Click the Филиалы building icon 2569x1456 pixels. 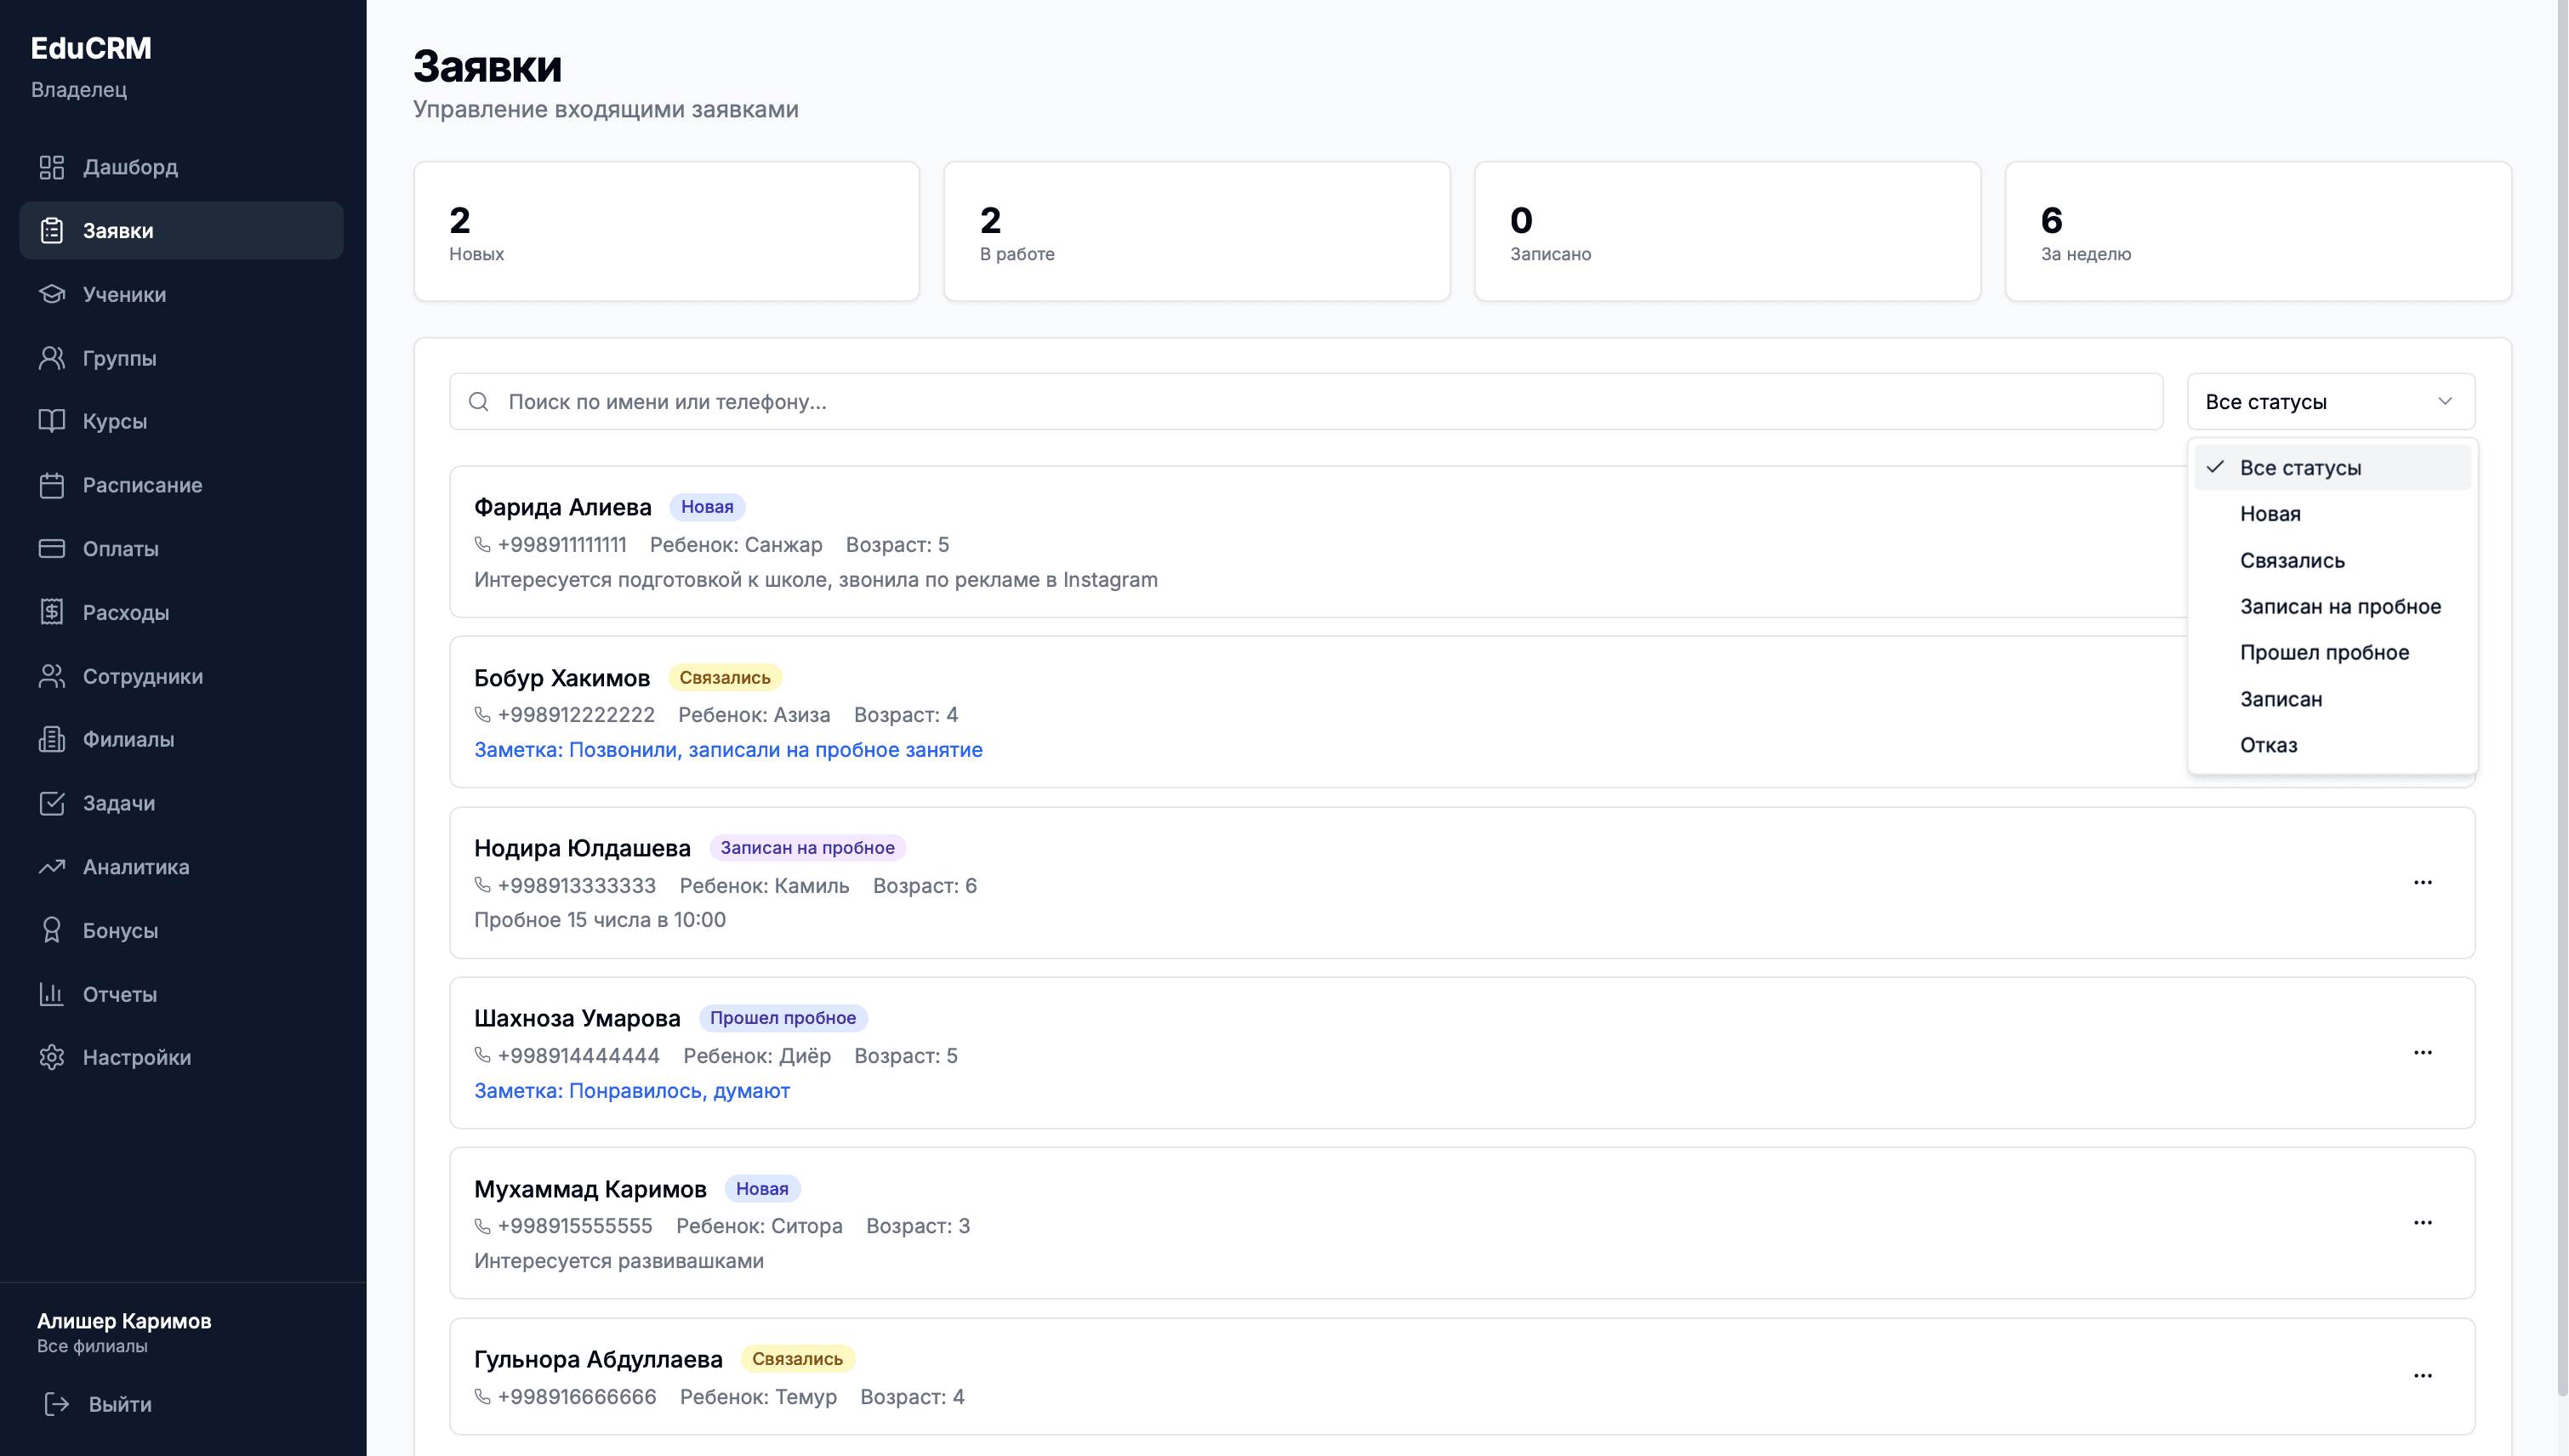click(52, 739)
